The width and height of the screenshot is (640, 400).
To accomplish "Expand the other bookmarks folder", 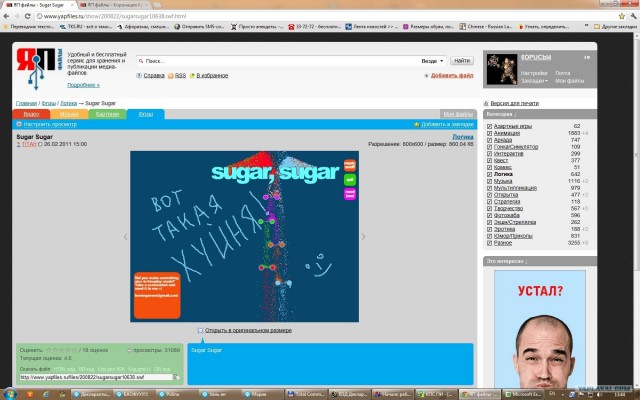I will [615, 27].
